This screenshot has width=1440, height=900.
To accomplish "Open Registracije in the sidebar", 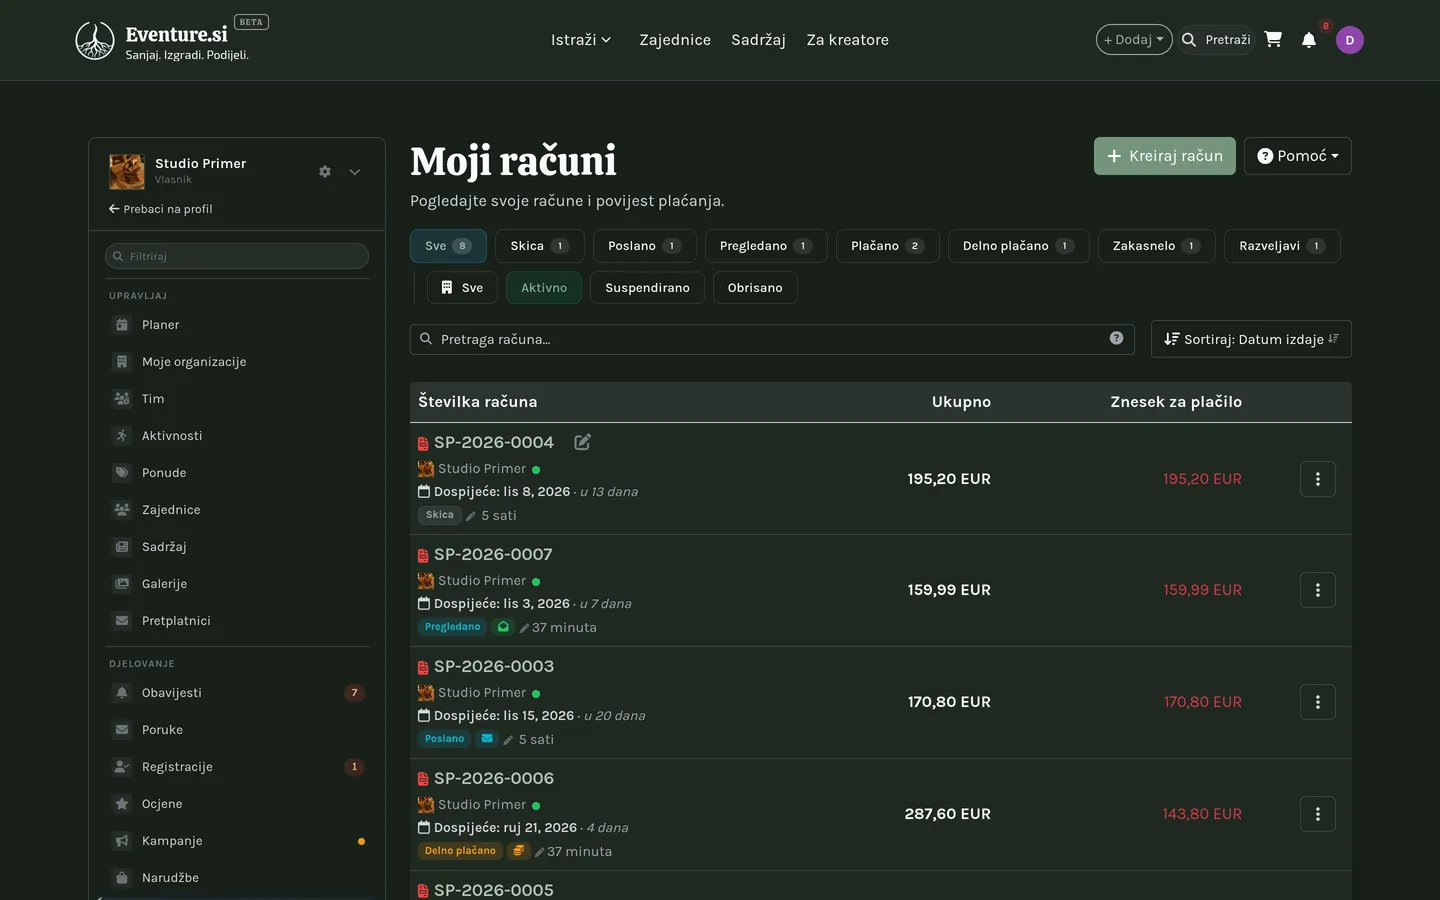I will (237, 767).
